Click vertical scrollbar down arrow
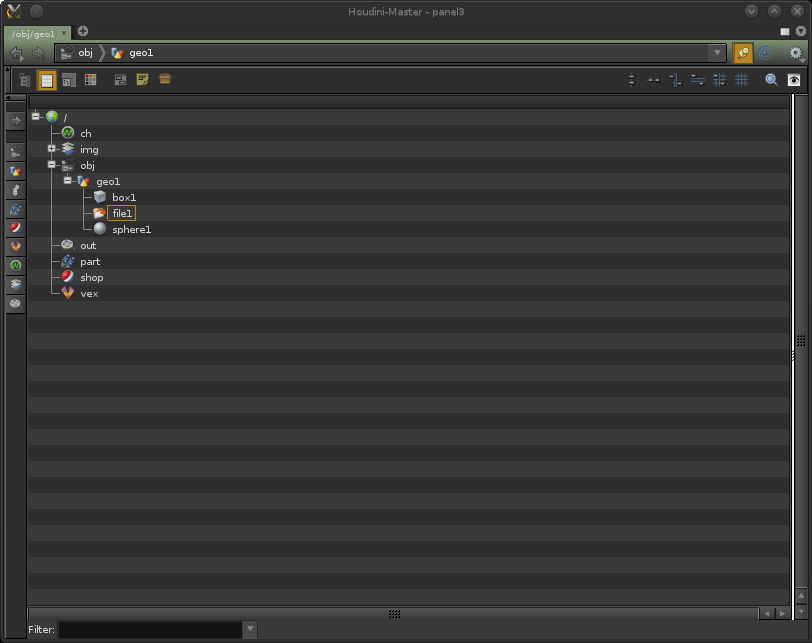Screen dimensions: 812x643 coord(801,611)
